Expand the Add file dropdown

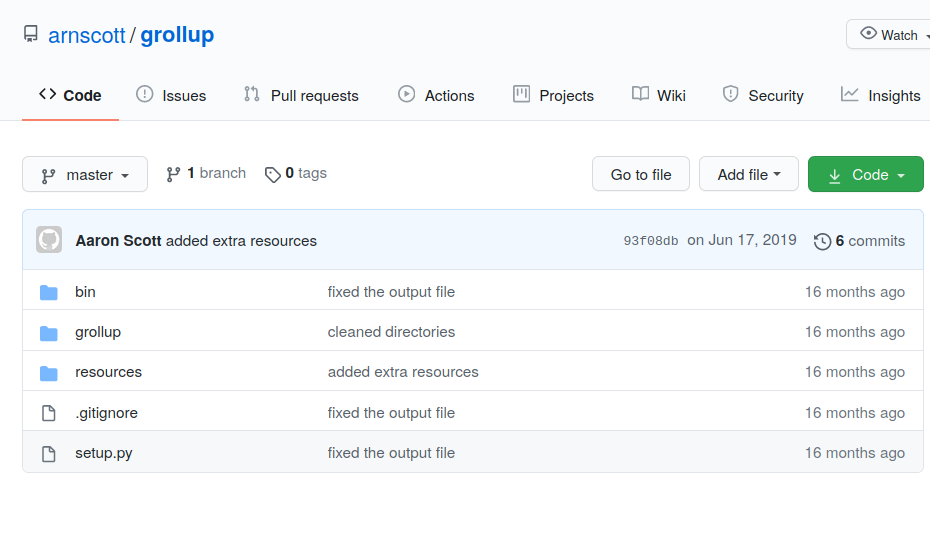click(x=749, y=174)
